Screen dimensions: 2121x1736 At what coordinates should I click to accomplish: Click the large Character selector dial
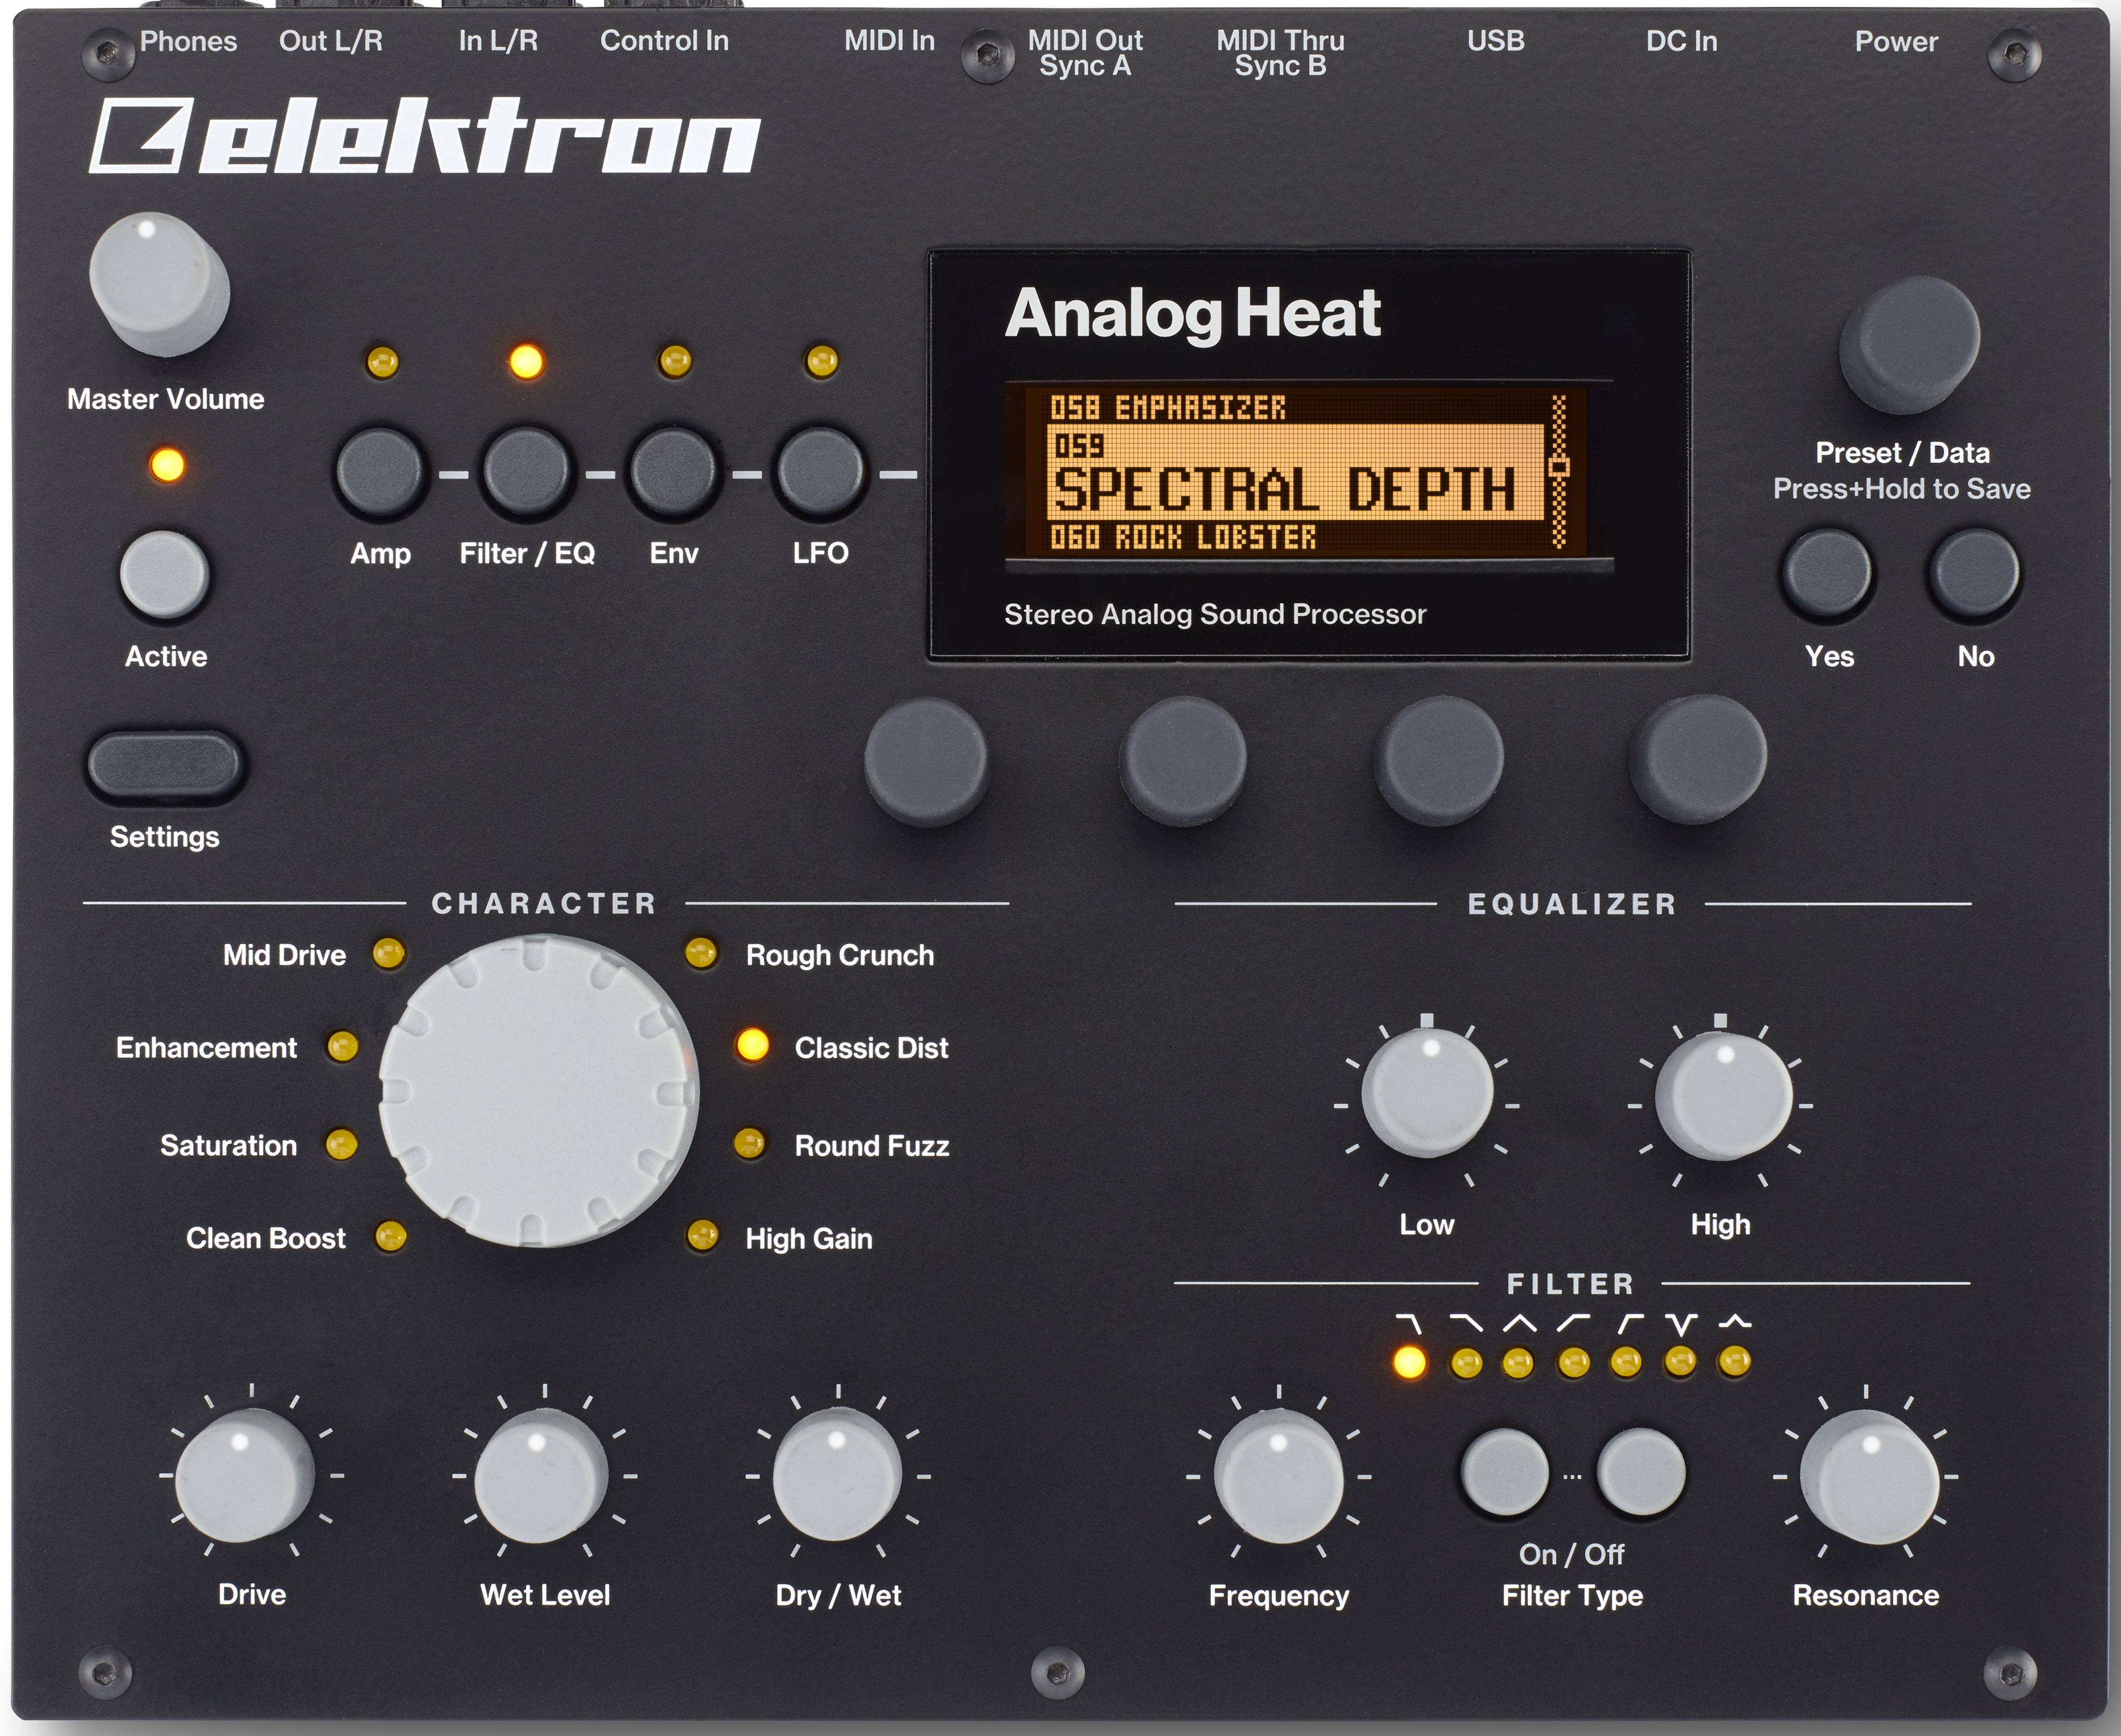538,1091
